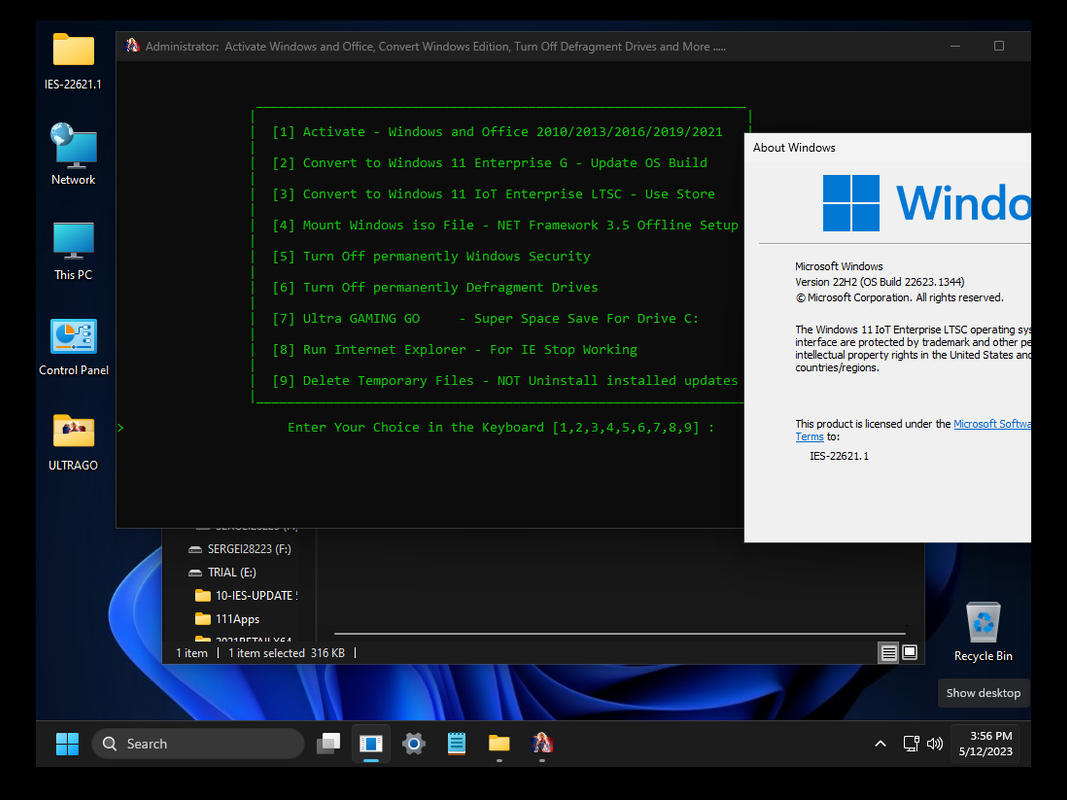Screen dimensions: 1067x800
Task: Open the clock showing 3:56 PM
Action: pos(985,744)
